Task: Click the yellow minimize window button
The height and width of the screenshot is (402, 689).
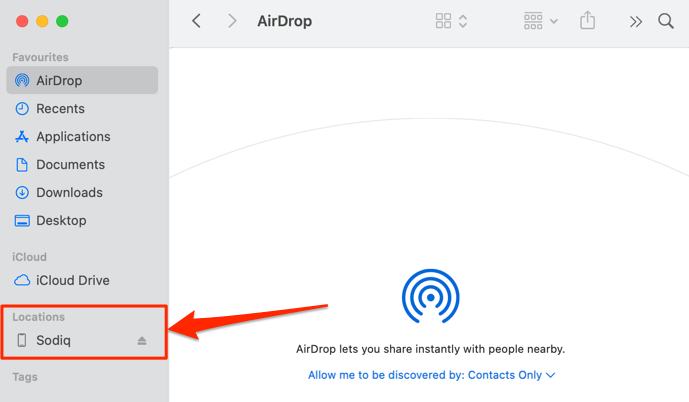Action: point(42,21)
